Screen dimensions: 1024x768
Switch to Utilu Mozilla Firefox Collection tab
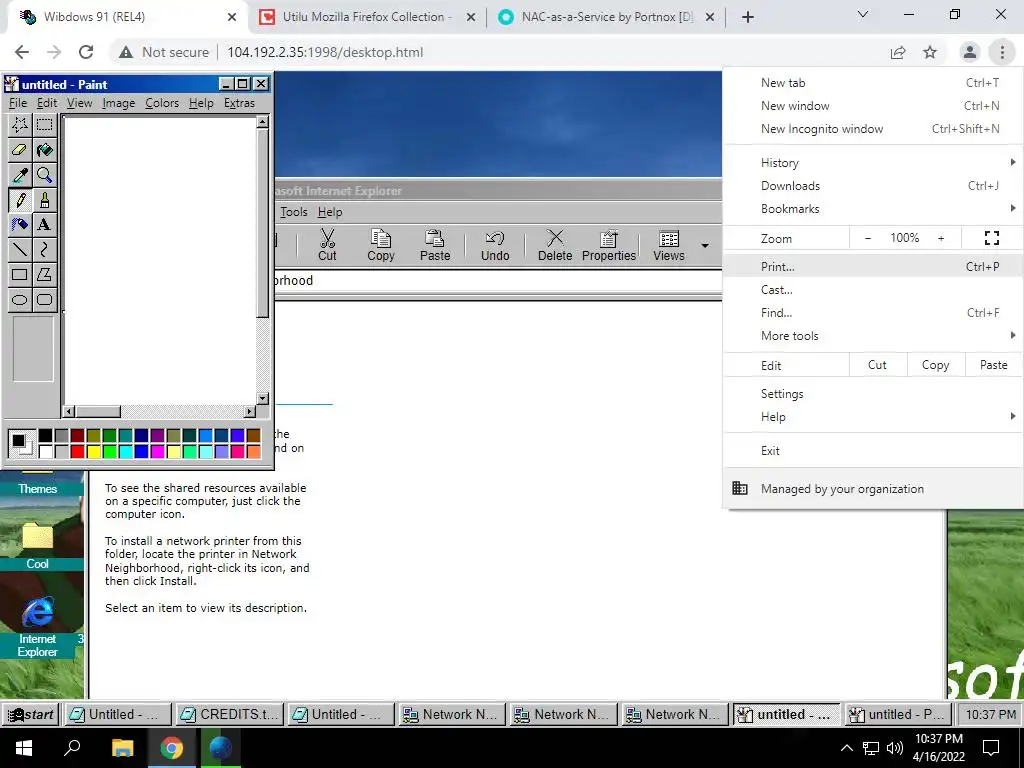click(367, 17)
